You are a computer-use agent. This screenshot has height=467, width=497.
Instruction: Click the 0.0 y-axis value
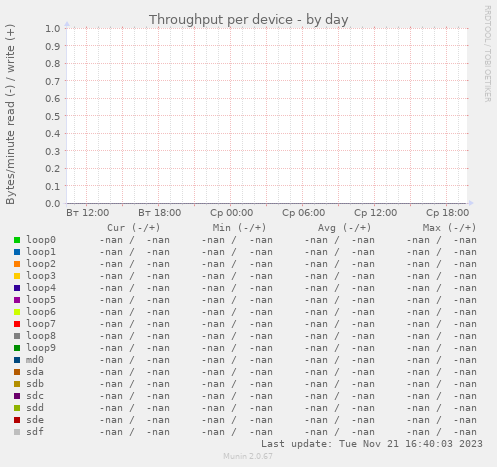[x=53, y=203]
